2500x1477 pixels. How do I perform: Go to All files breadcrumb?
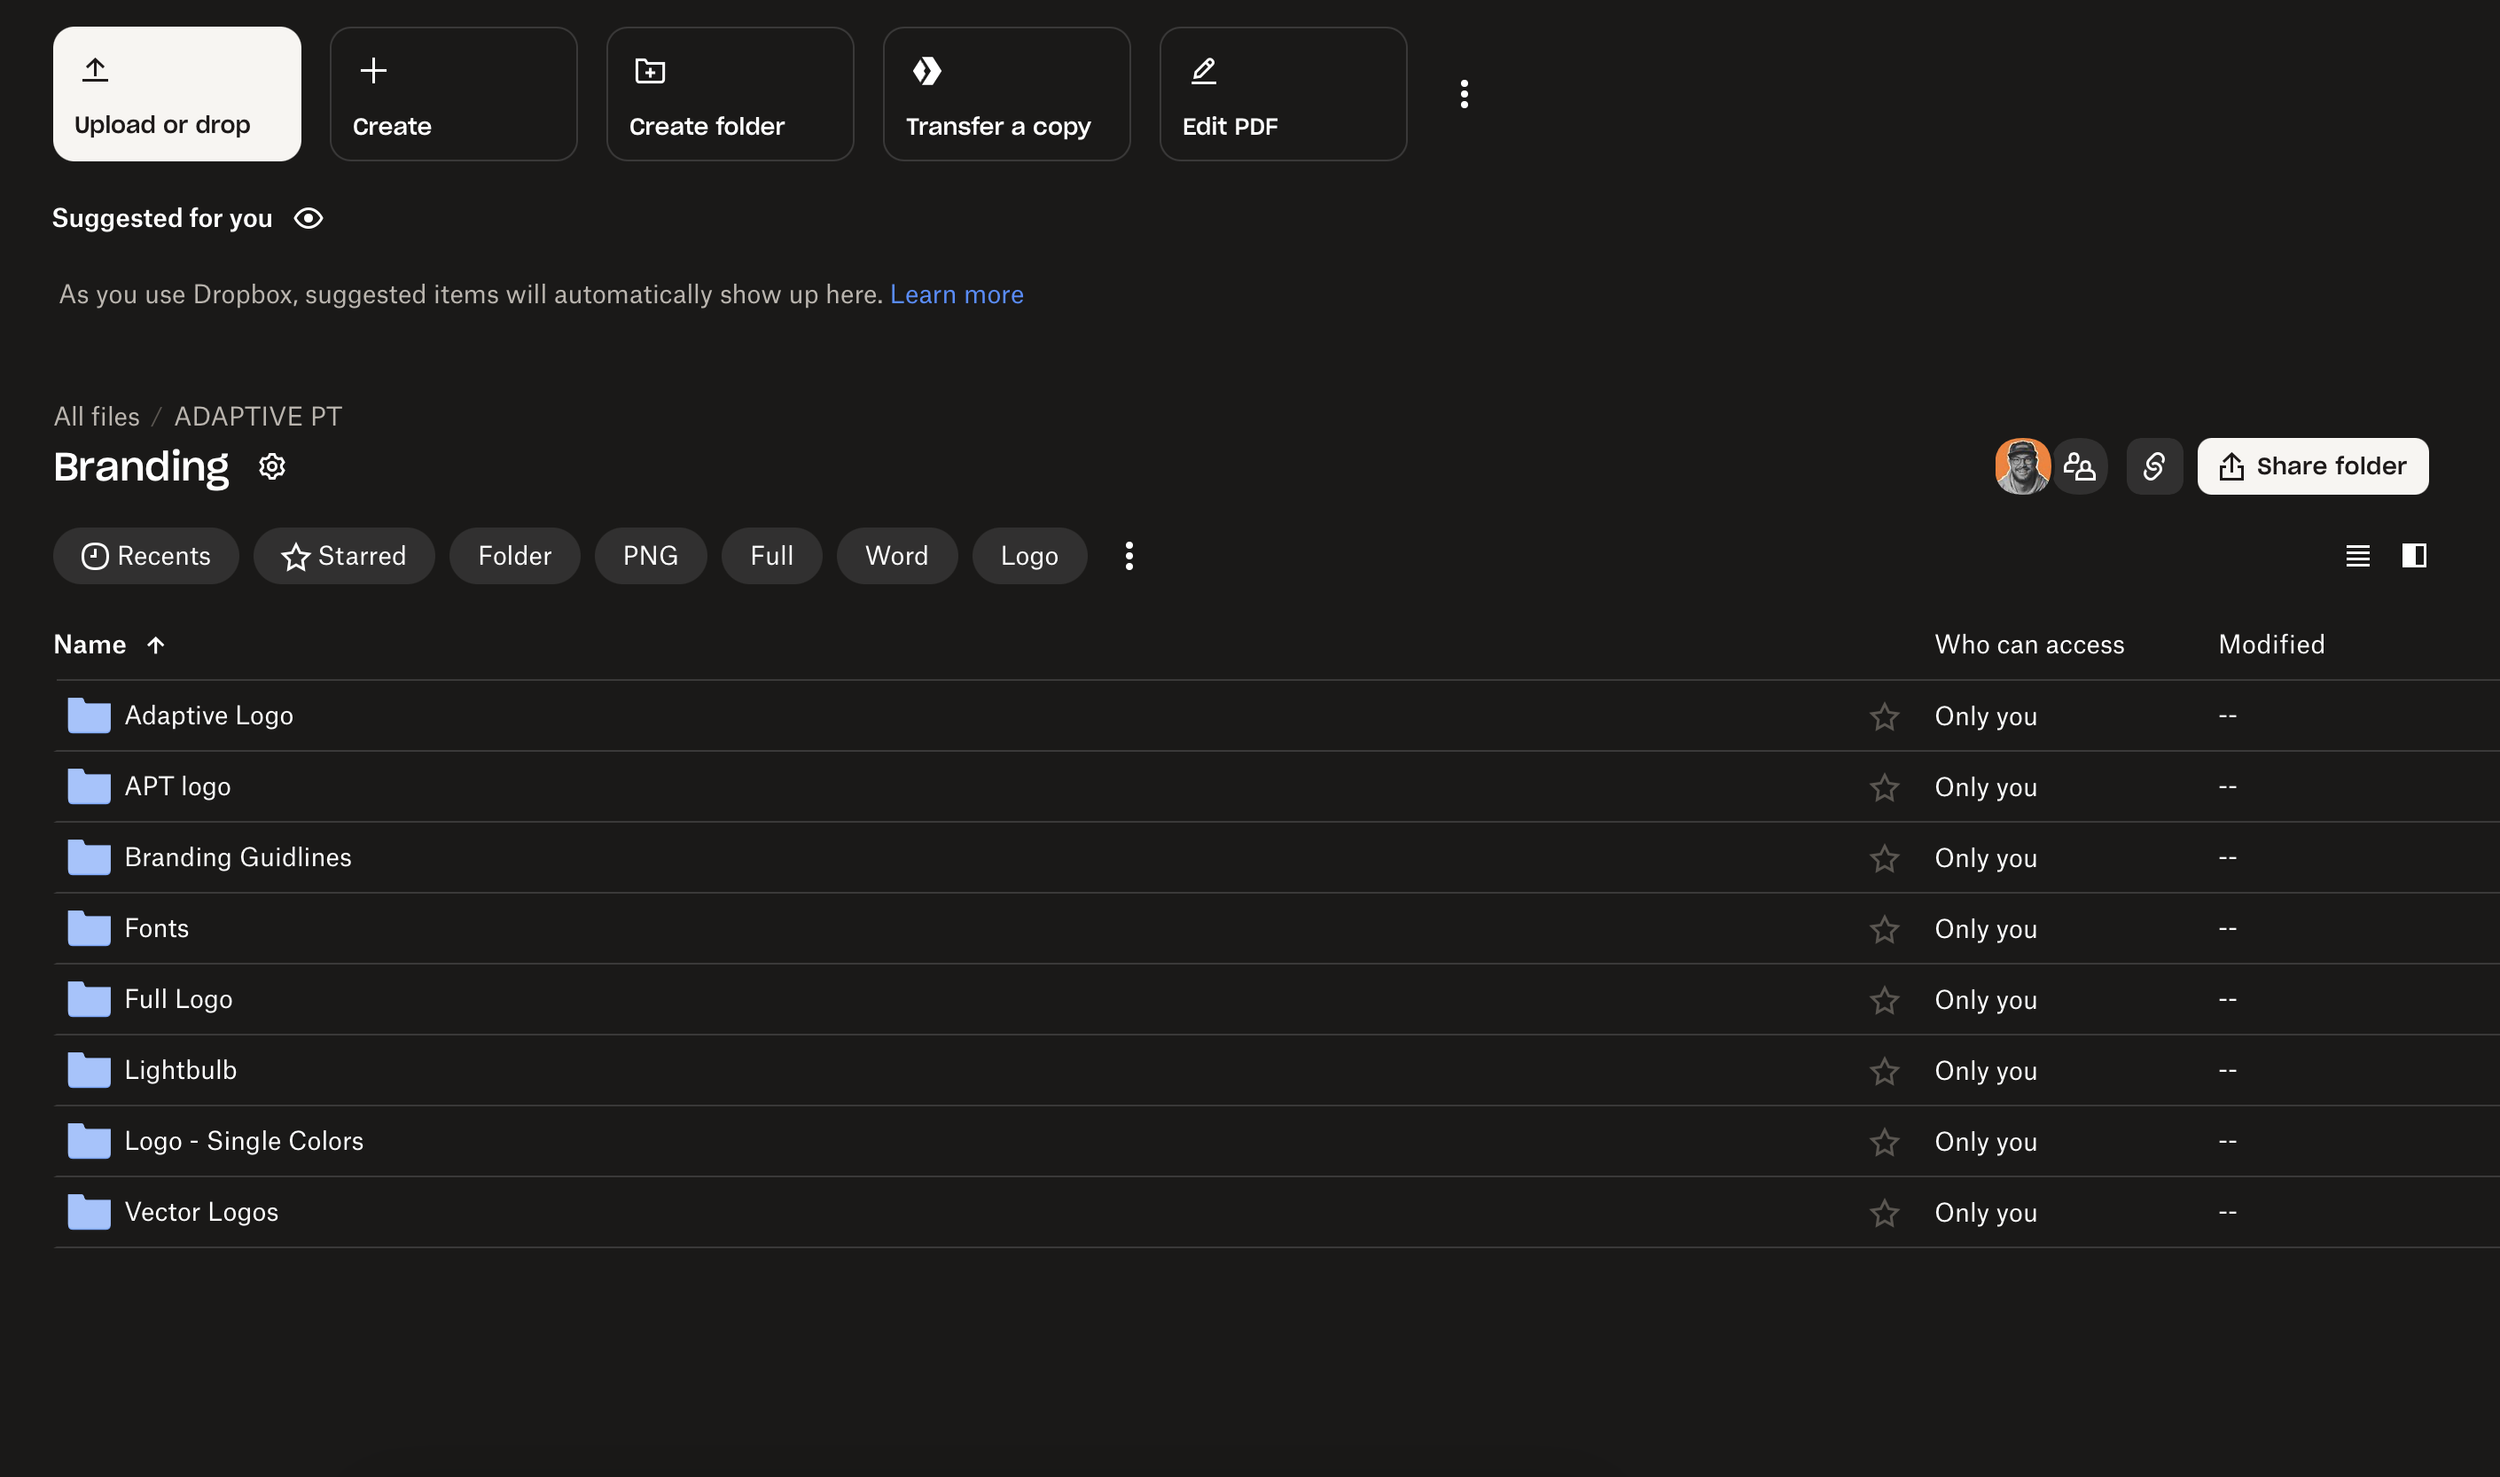[x=97, y=416]
